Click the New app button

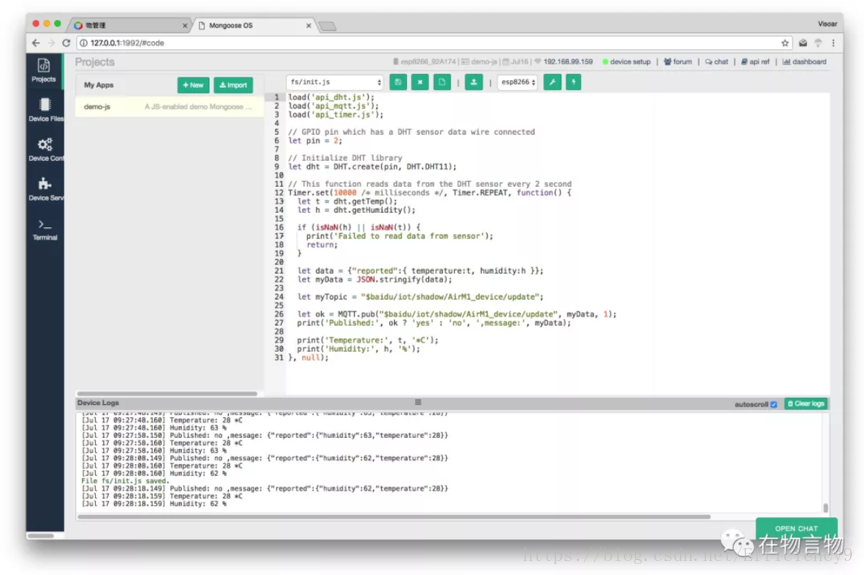click(x=193, y=85)
